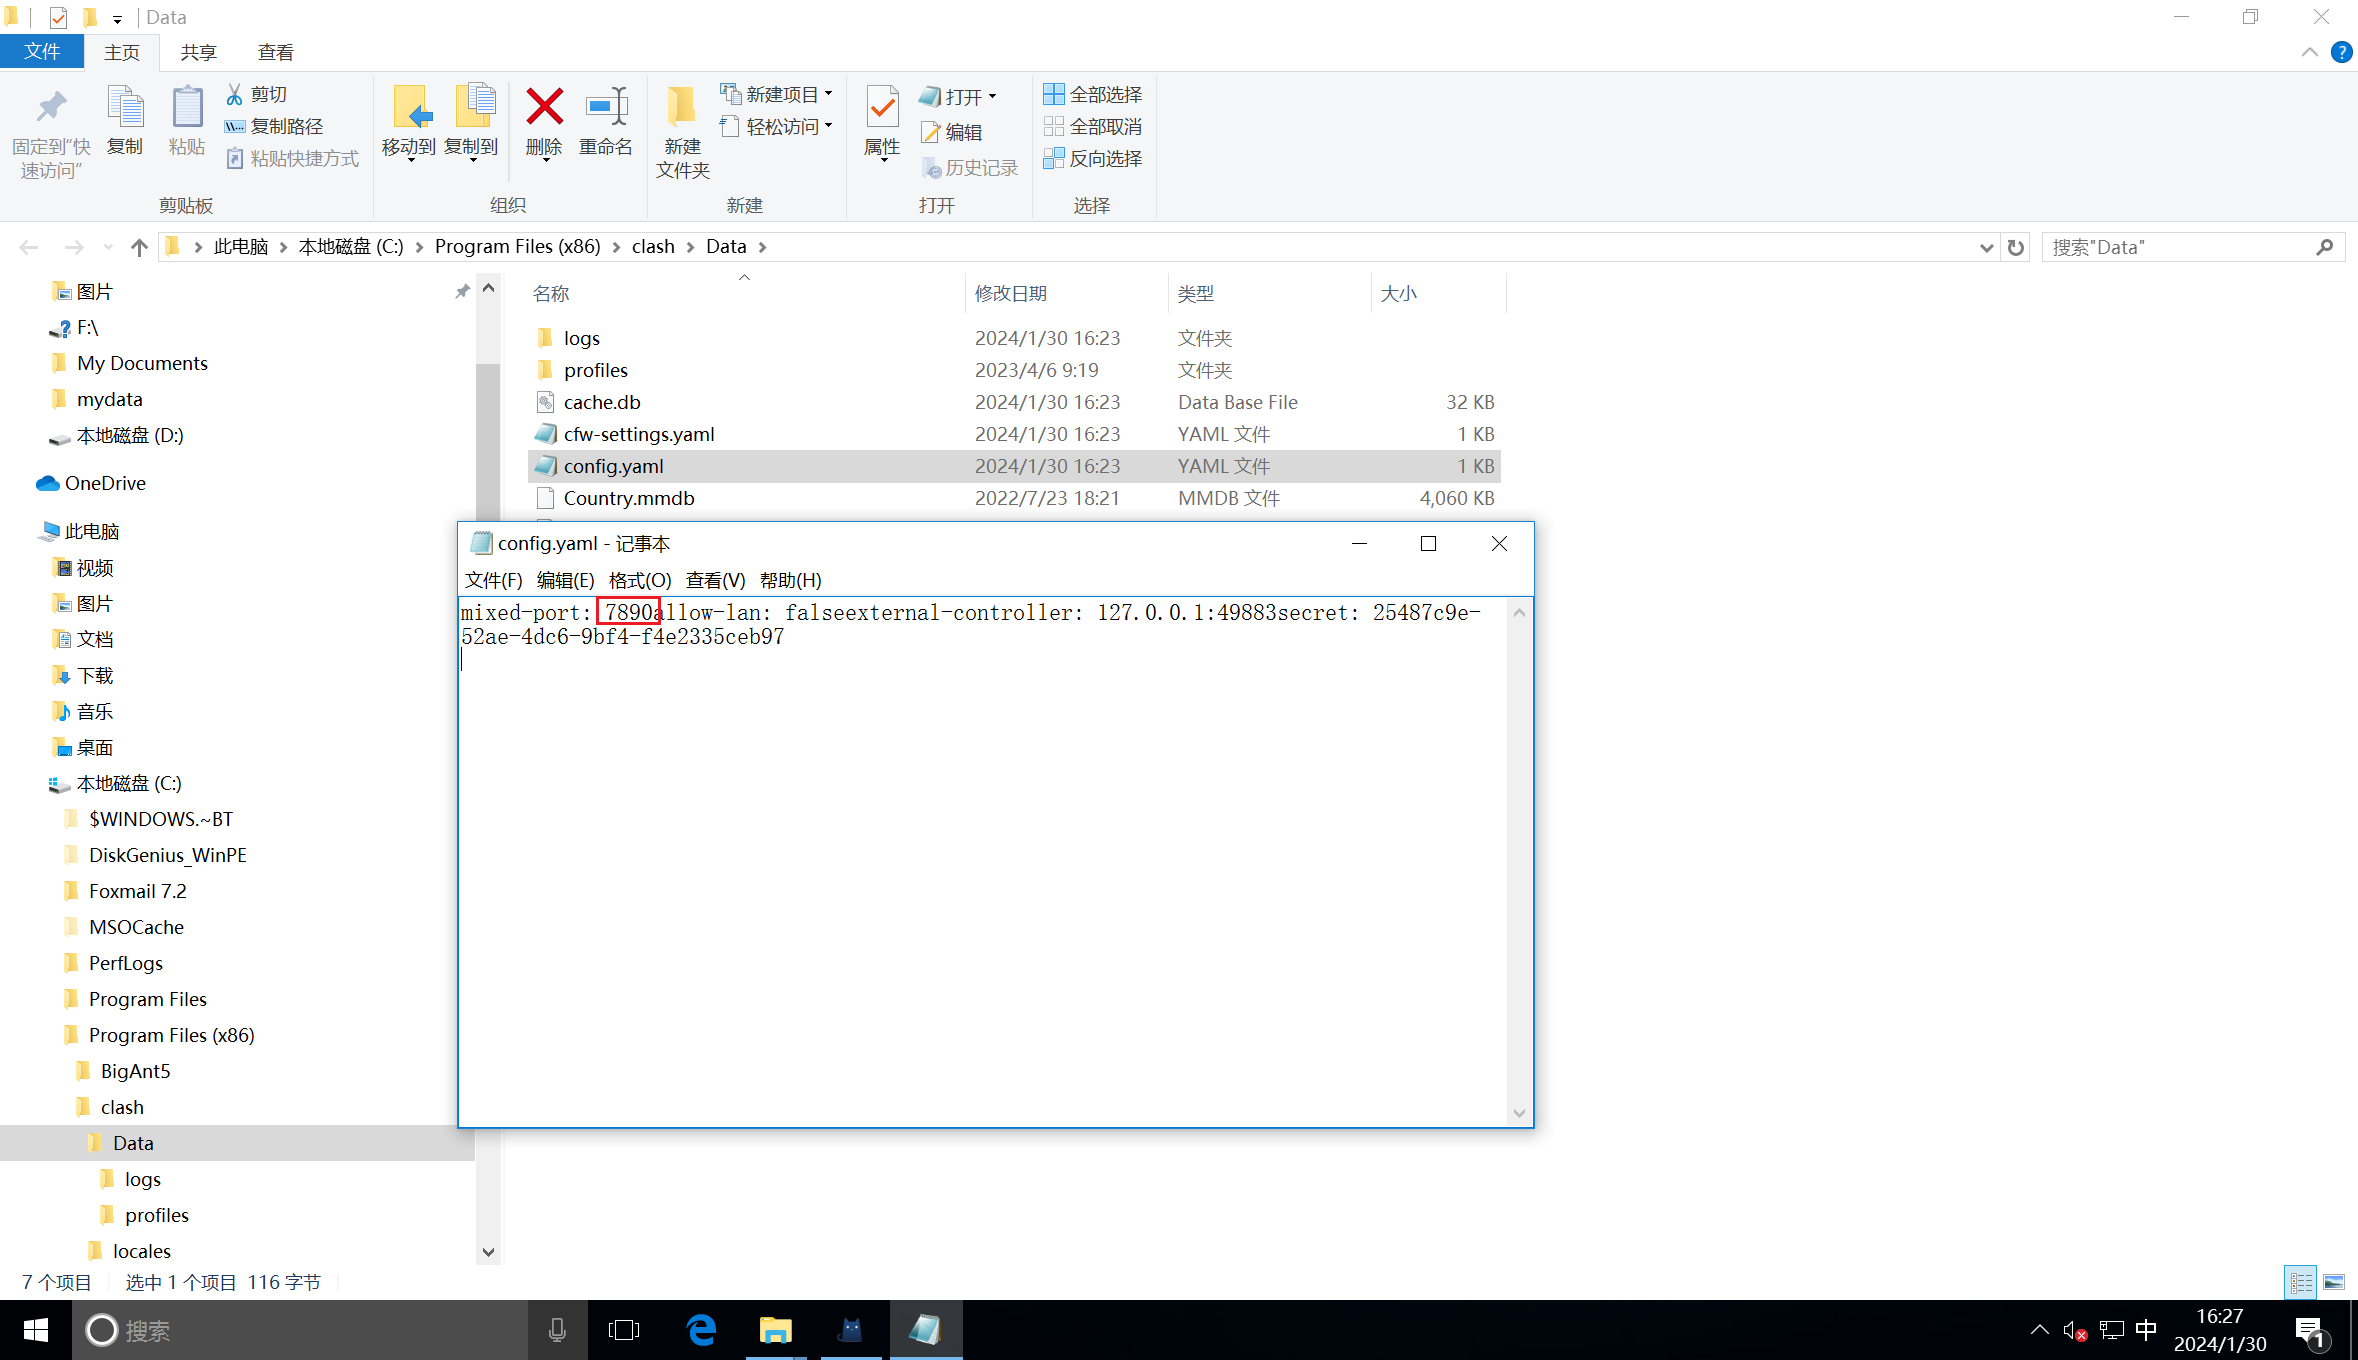The height and width of the screenshot is (1360, 2358).
Task: Open Microsoft Edge from taskbar
Action: click(702, 1330)
